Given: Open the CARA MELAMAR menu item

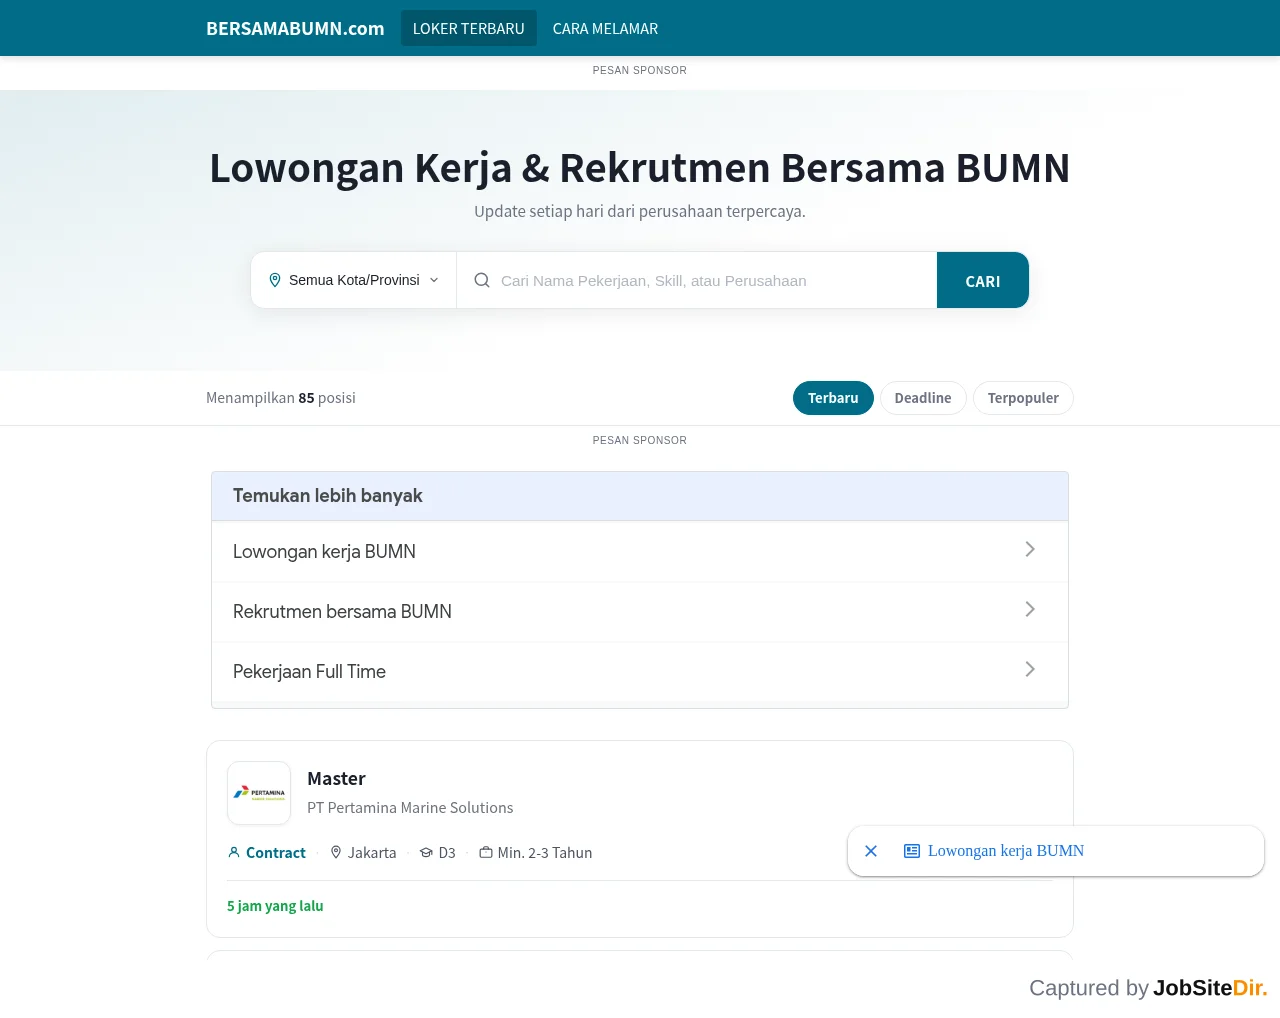Looking at the screenshot, I should (605, 28).
